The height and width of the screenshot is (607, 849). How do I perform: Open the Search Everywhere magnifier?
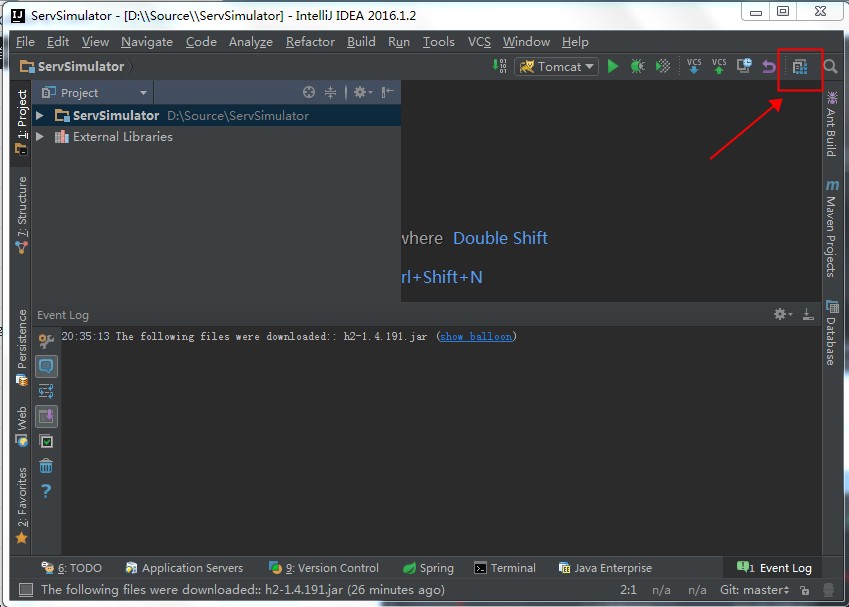point(830,67)
